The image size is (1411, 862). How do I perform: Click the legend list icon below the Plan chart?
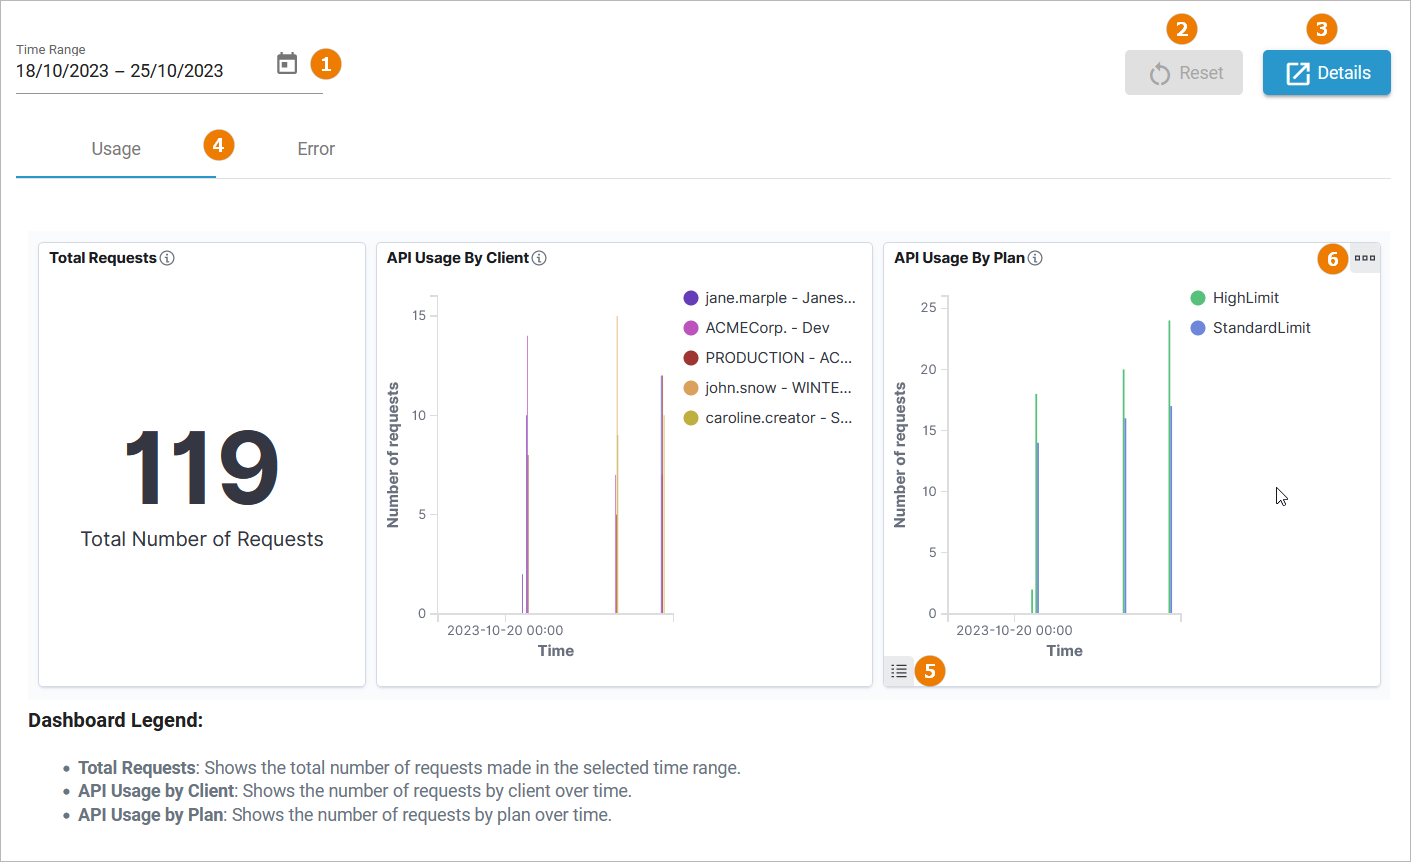[899, 671]
